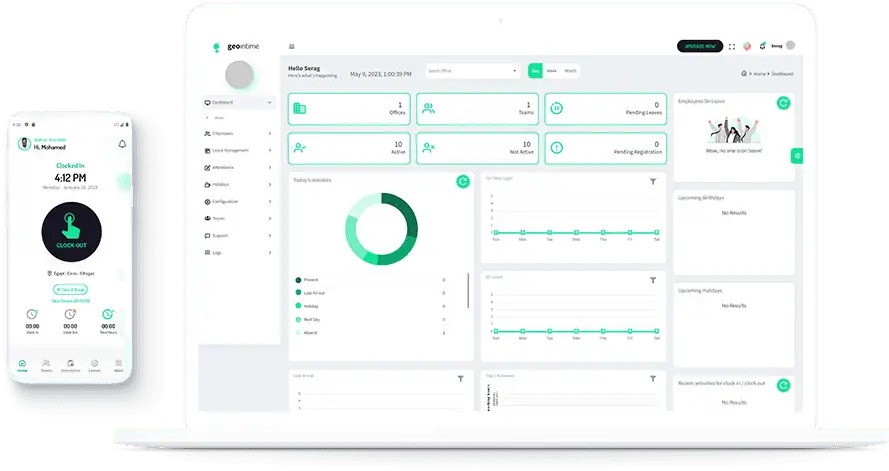The width and height of the screenshot is (889, 471).
Task: Expand the Support sidebar menu
Action: 238,236
